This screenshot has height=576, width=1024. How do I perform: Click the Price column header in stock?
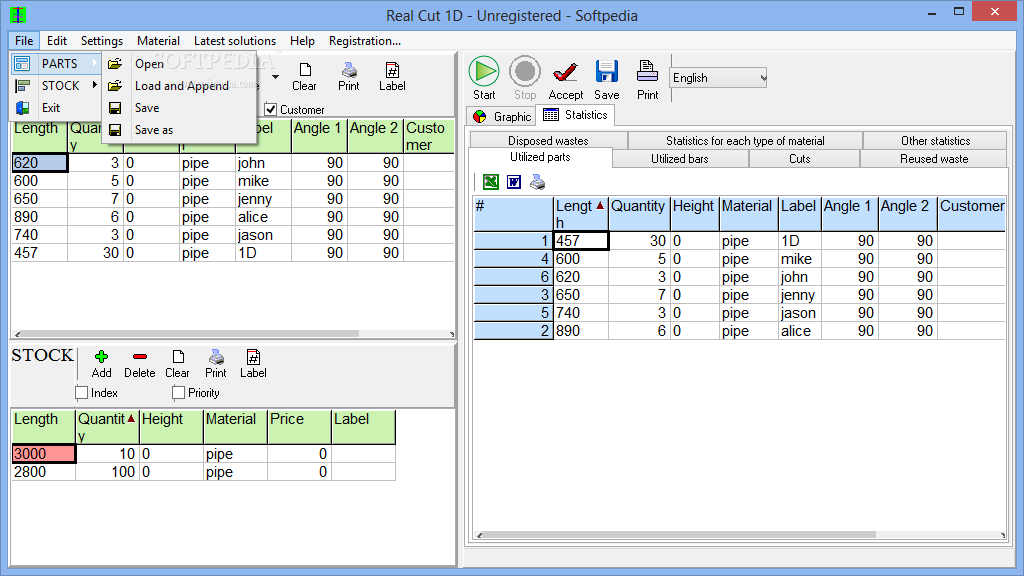(x=299, y=426)
